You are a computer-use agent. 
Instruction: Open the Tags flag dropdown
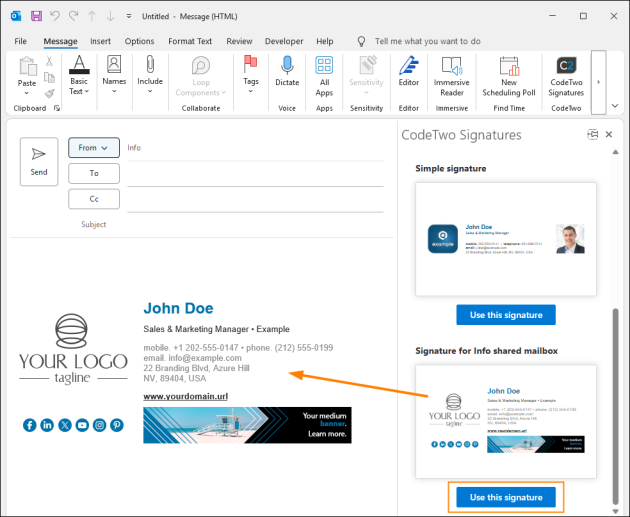pos(251,75)
